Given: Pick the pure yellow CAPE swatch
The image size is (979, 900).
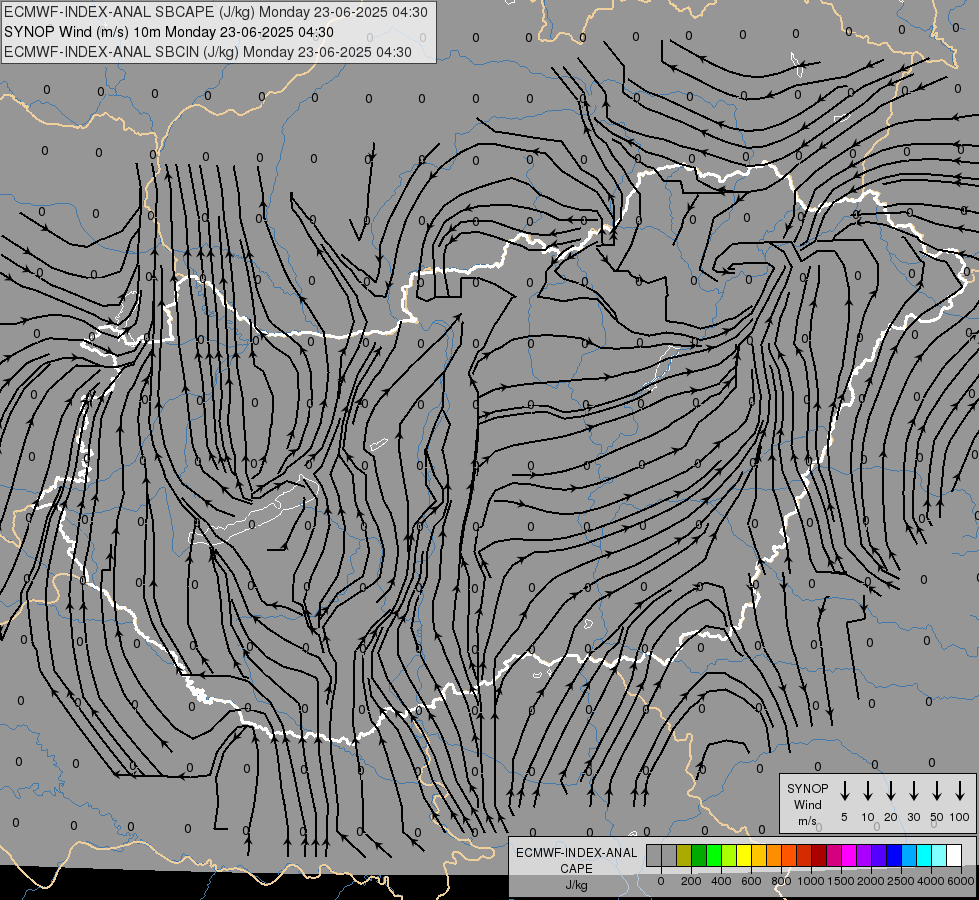Looking at the screenshot, I should pyautogui.click(x=744, y=856).
